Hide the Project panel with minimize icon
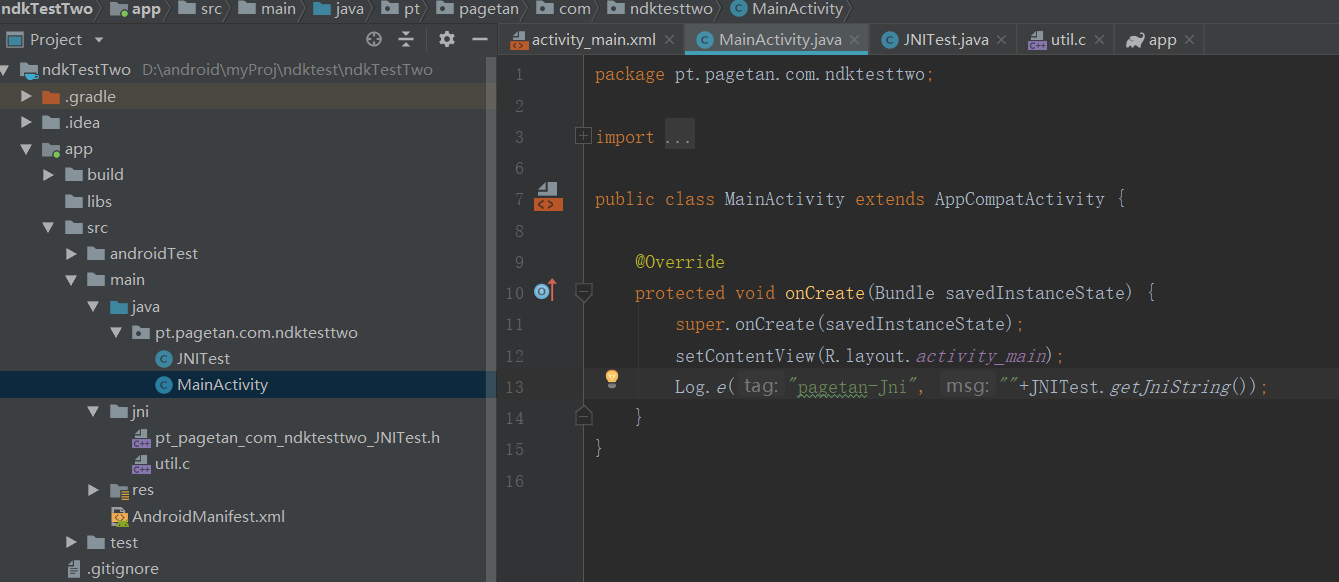Viewport: 1339px width, 582px height. (x=480, y=39)
